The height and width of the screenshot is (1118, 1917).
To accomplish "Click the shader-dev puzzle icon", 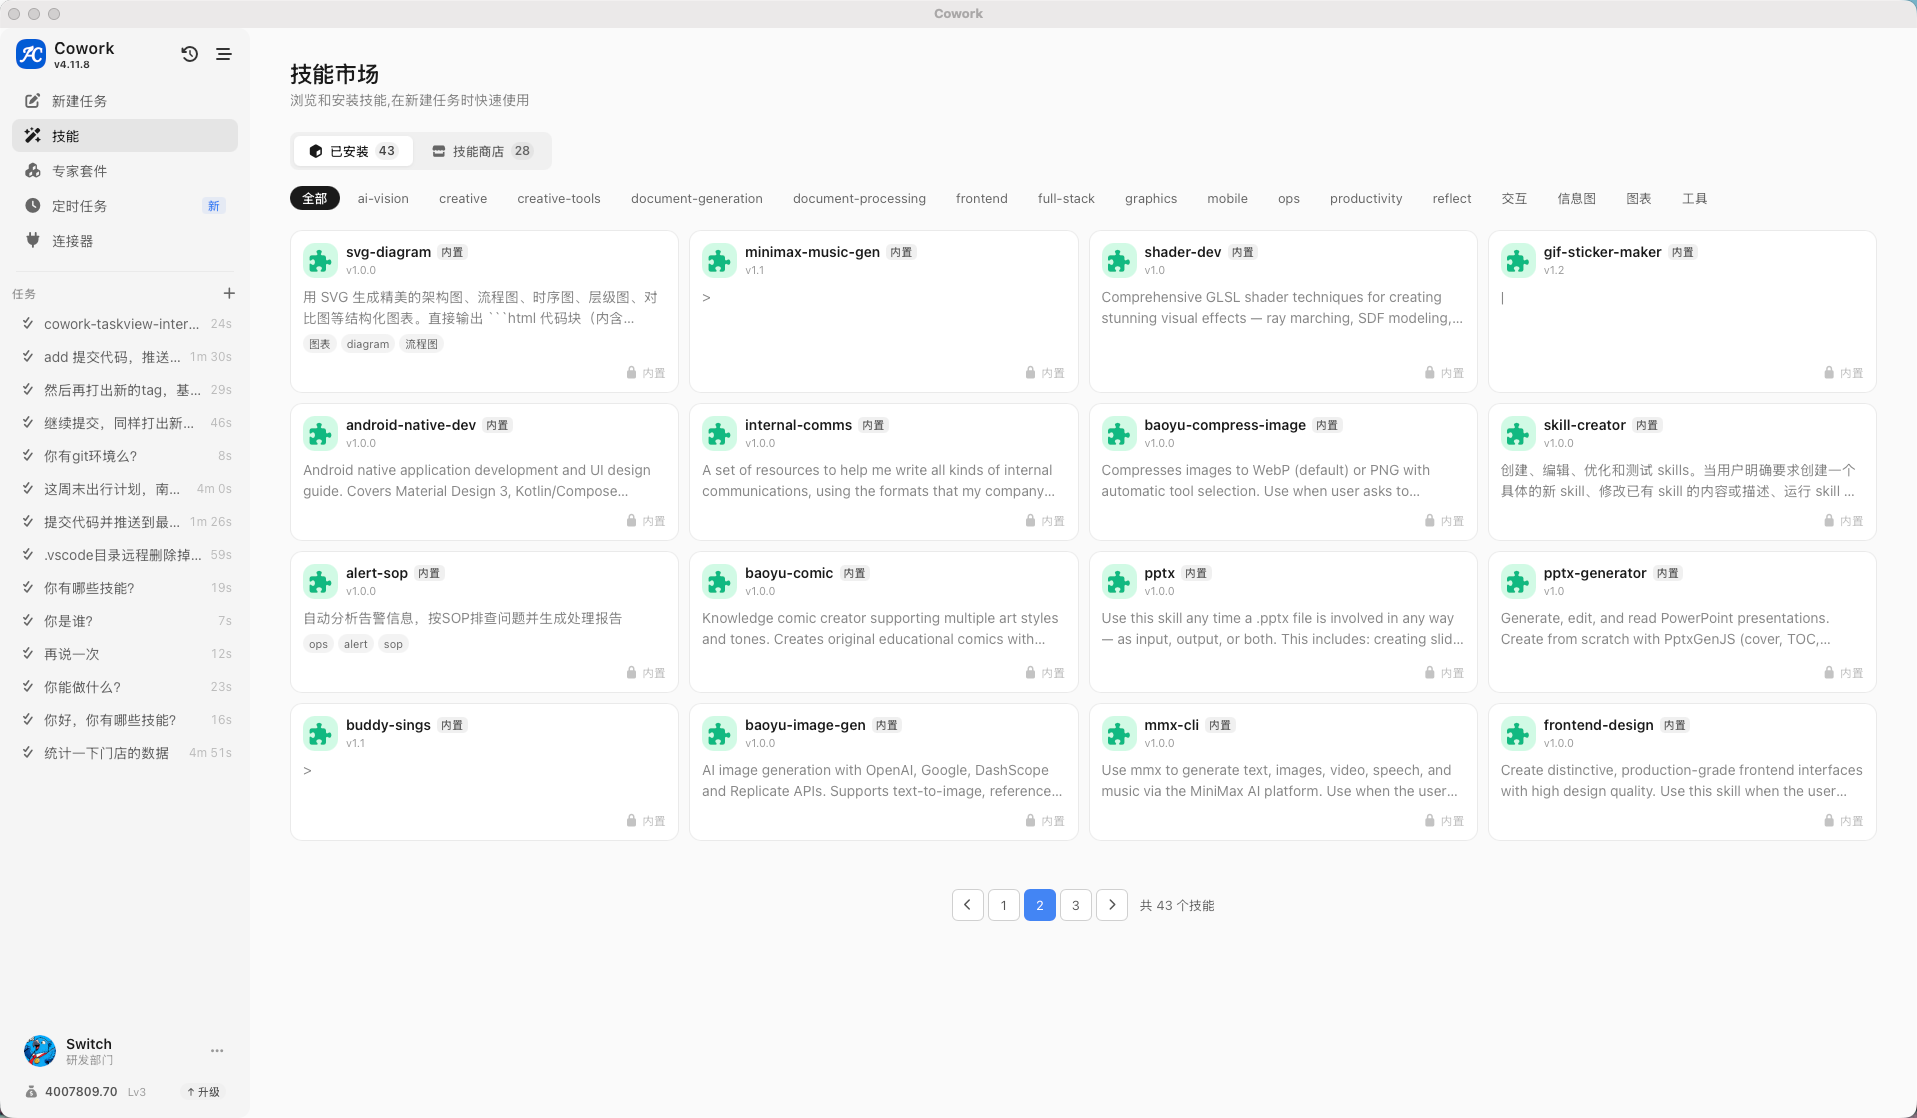I will point(1118,261).
